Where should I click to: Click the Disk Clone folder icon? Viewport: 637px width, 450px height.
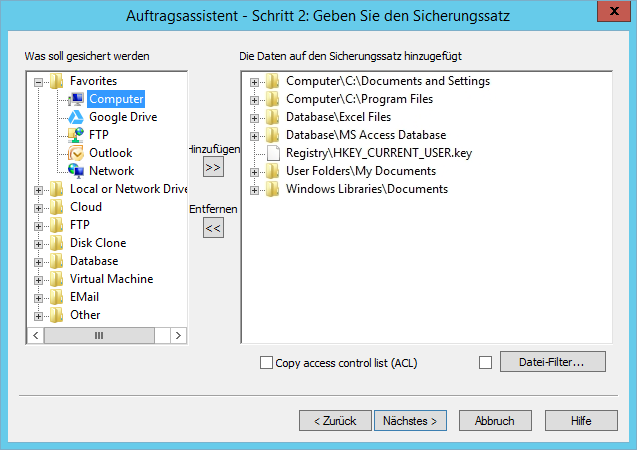tap(57, 243)
